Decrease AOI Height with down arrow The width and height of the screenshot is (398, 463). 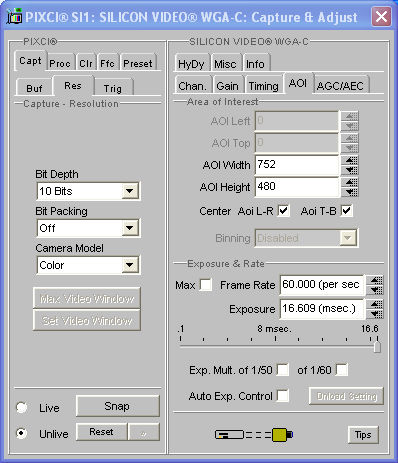click(350, 192)
